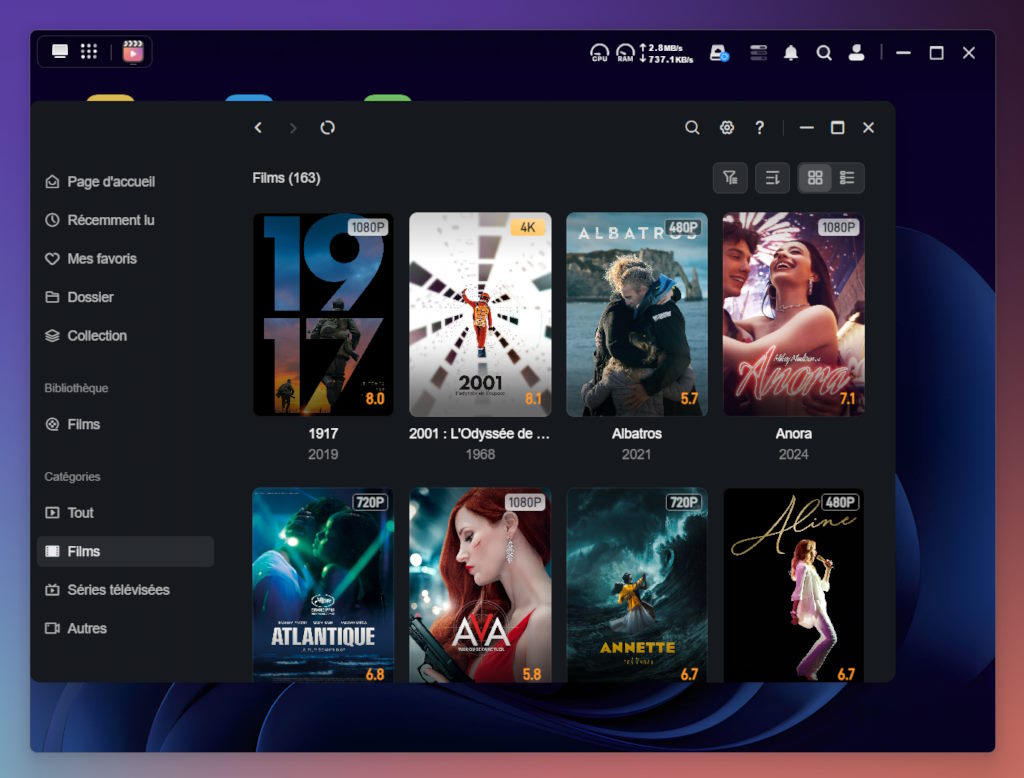Screen dimensions: 1024x778
Task: Click the Albatros title text
Action: point(637,434)
